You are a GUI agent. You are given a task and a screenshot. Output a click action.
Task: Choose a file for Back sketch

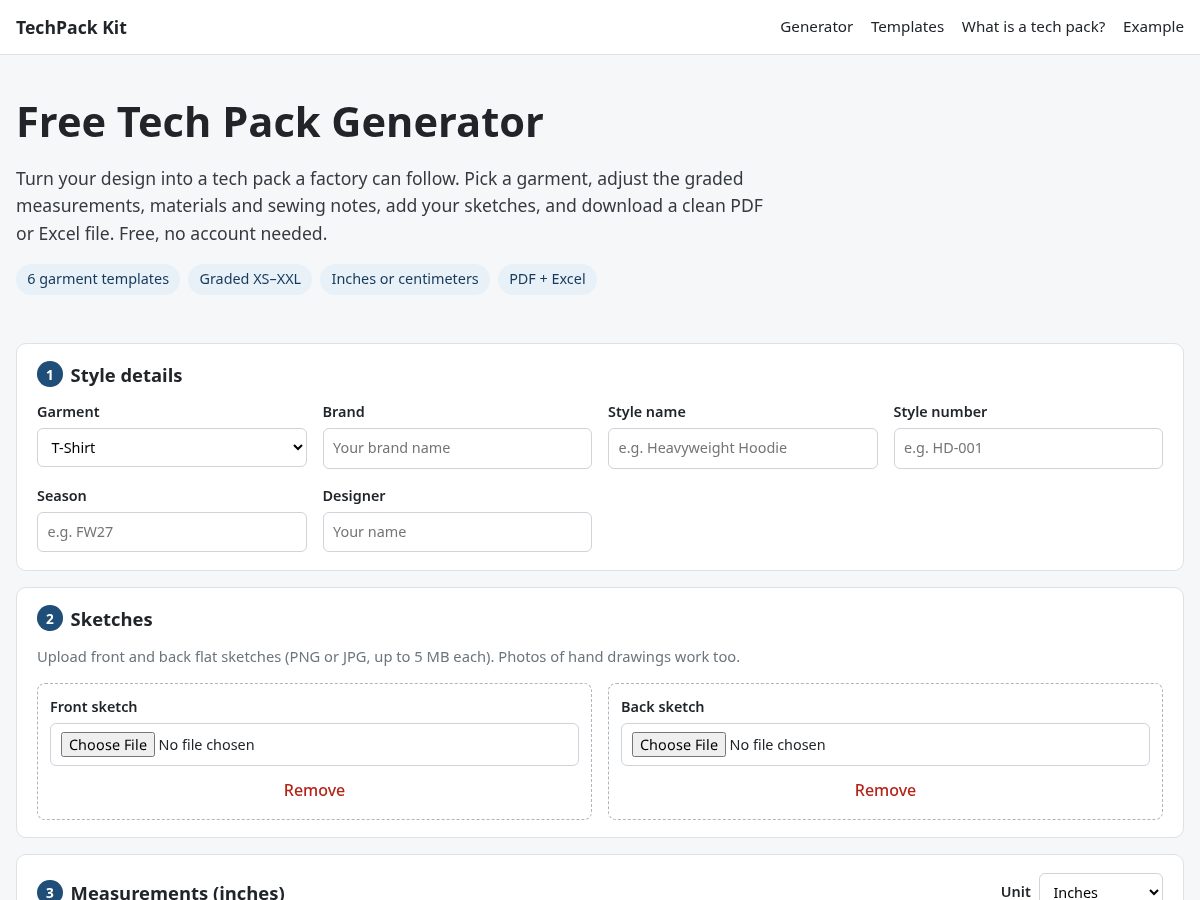coord(679,745)
